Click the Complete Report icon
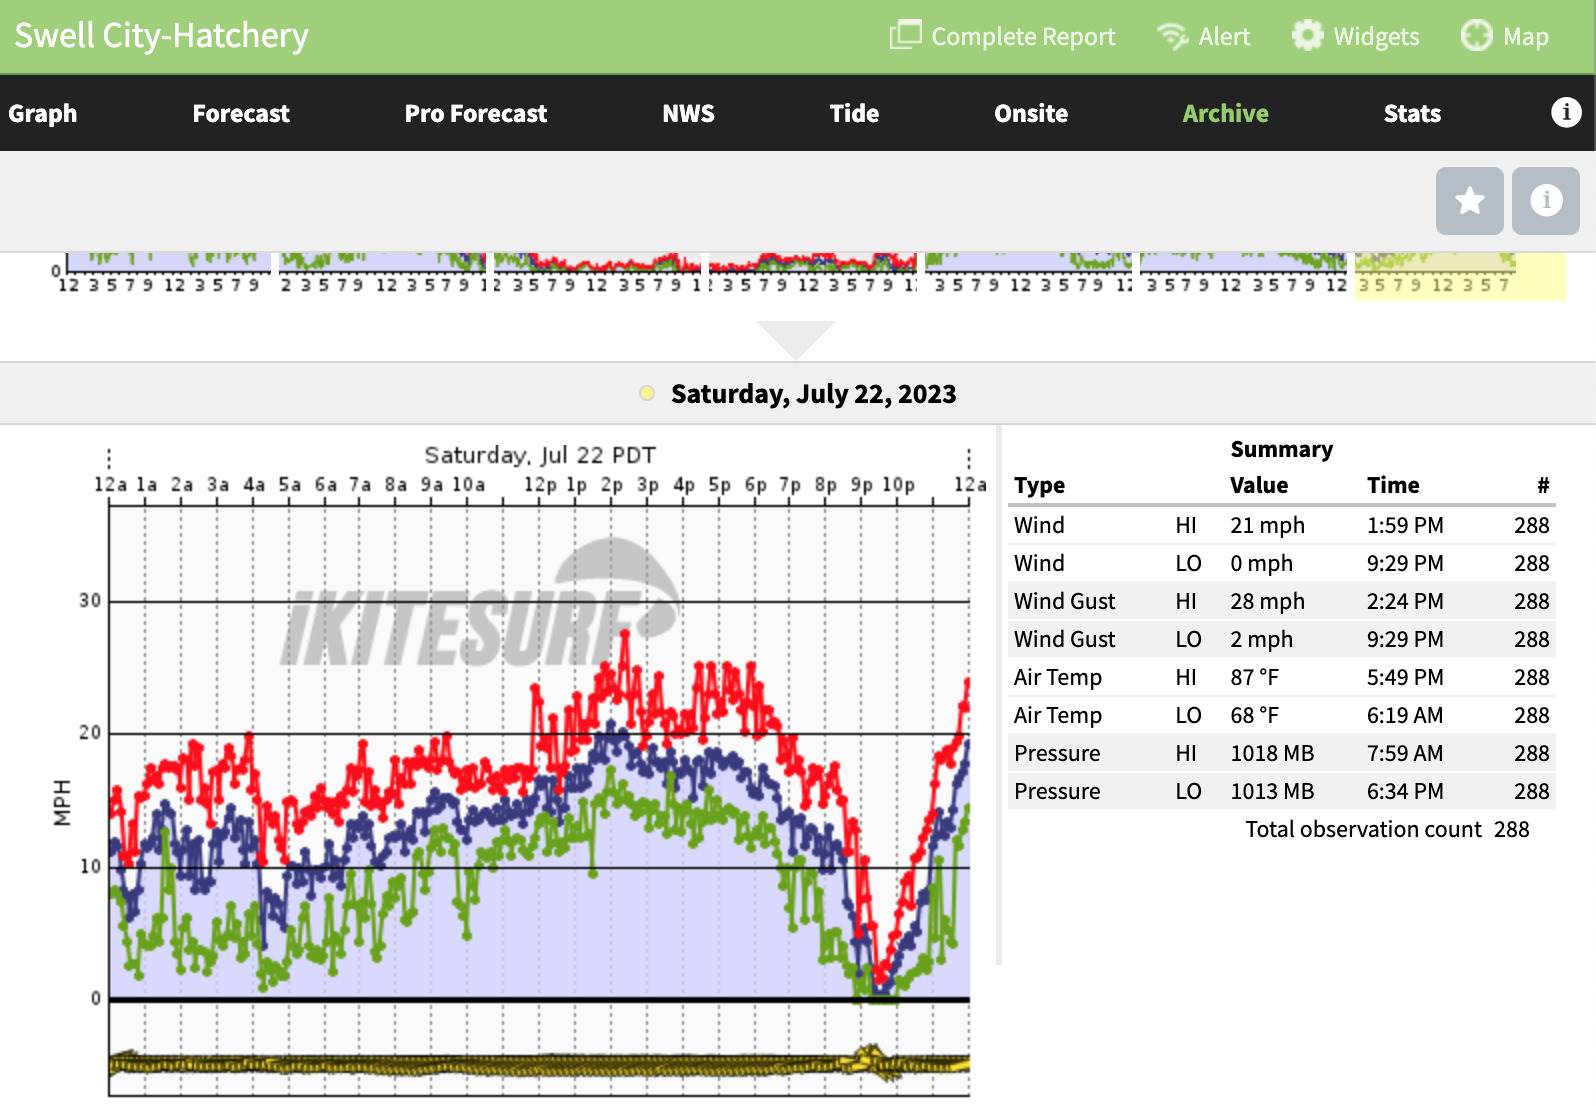This screenshot has height=1106, width=1596. tap(905, 35)
